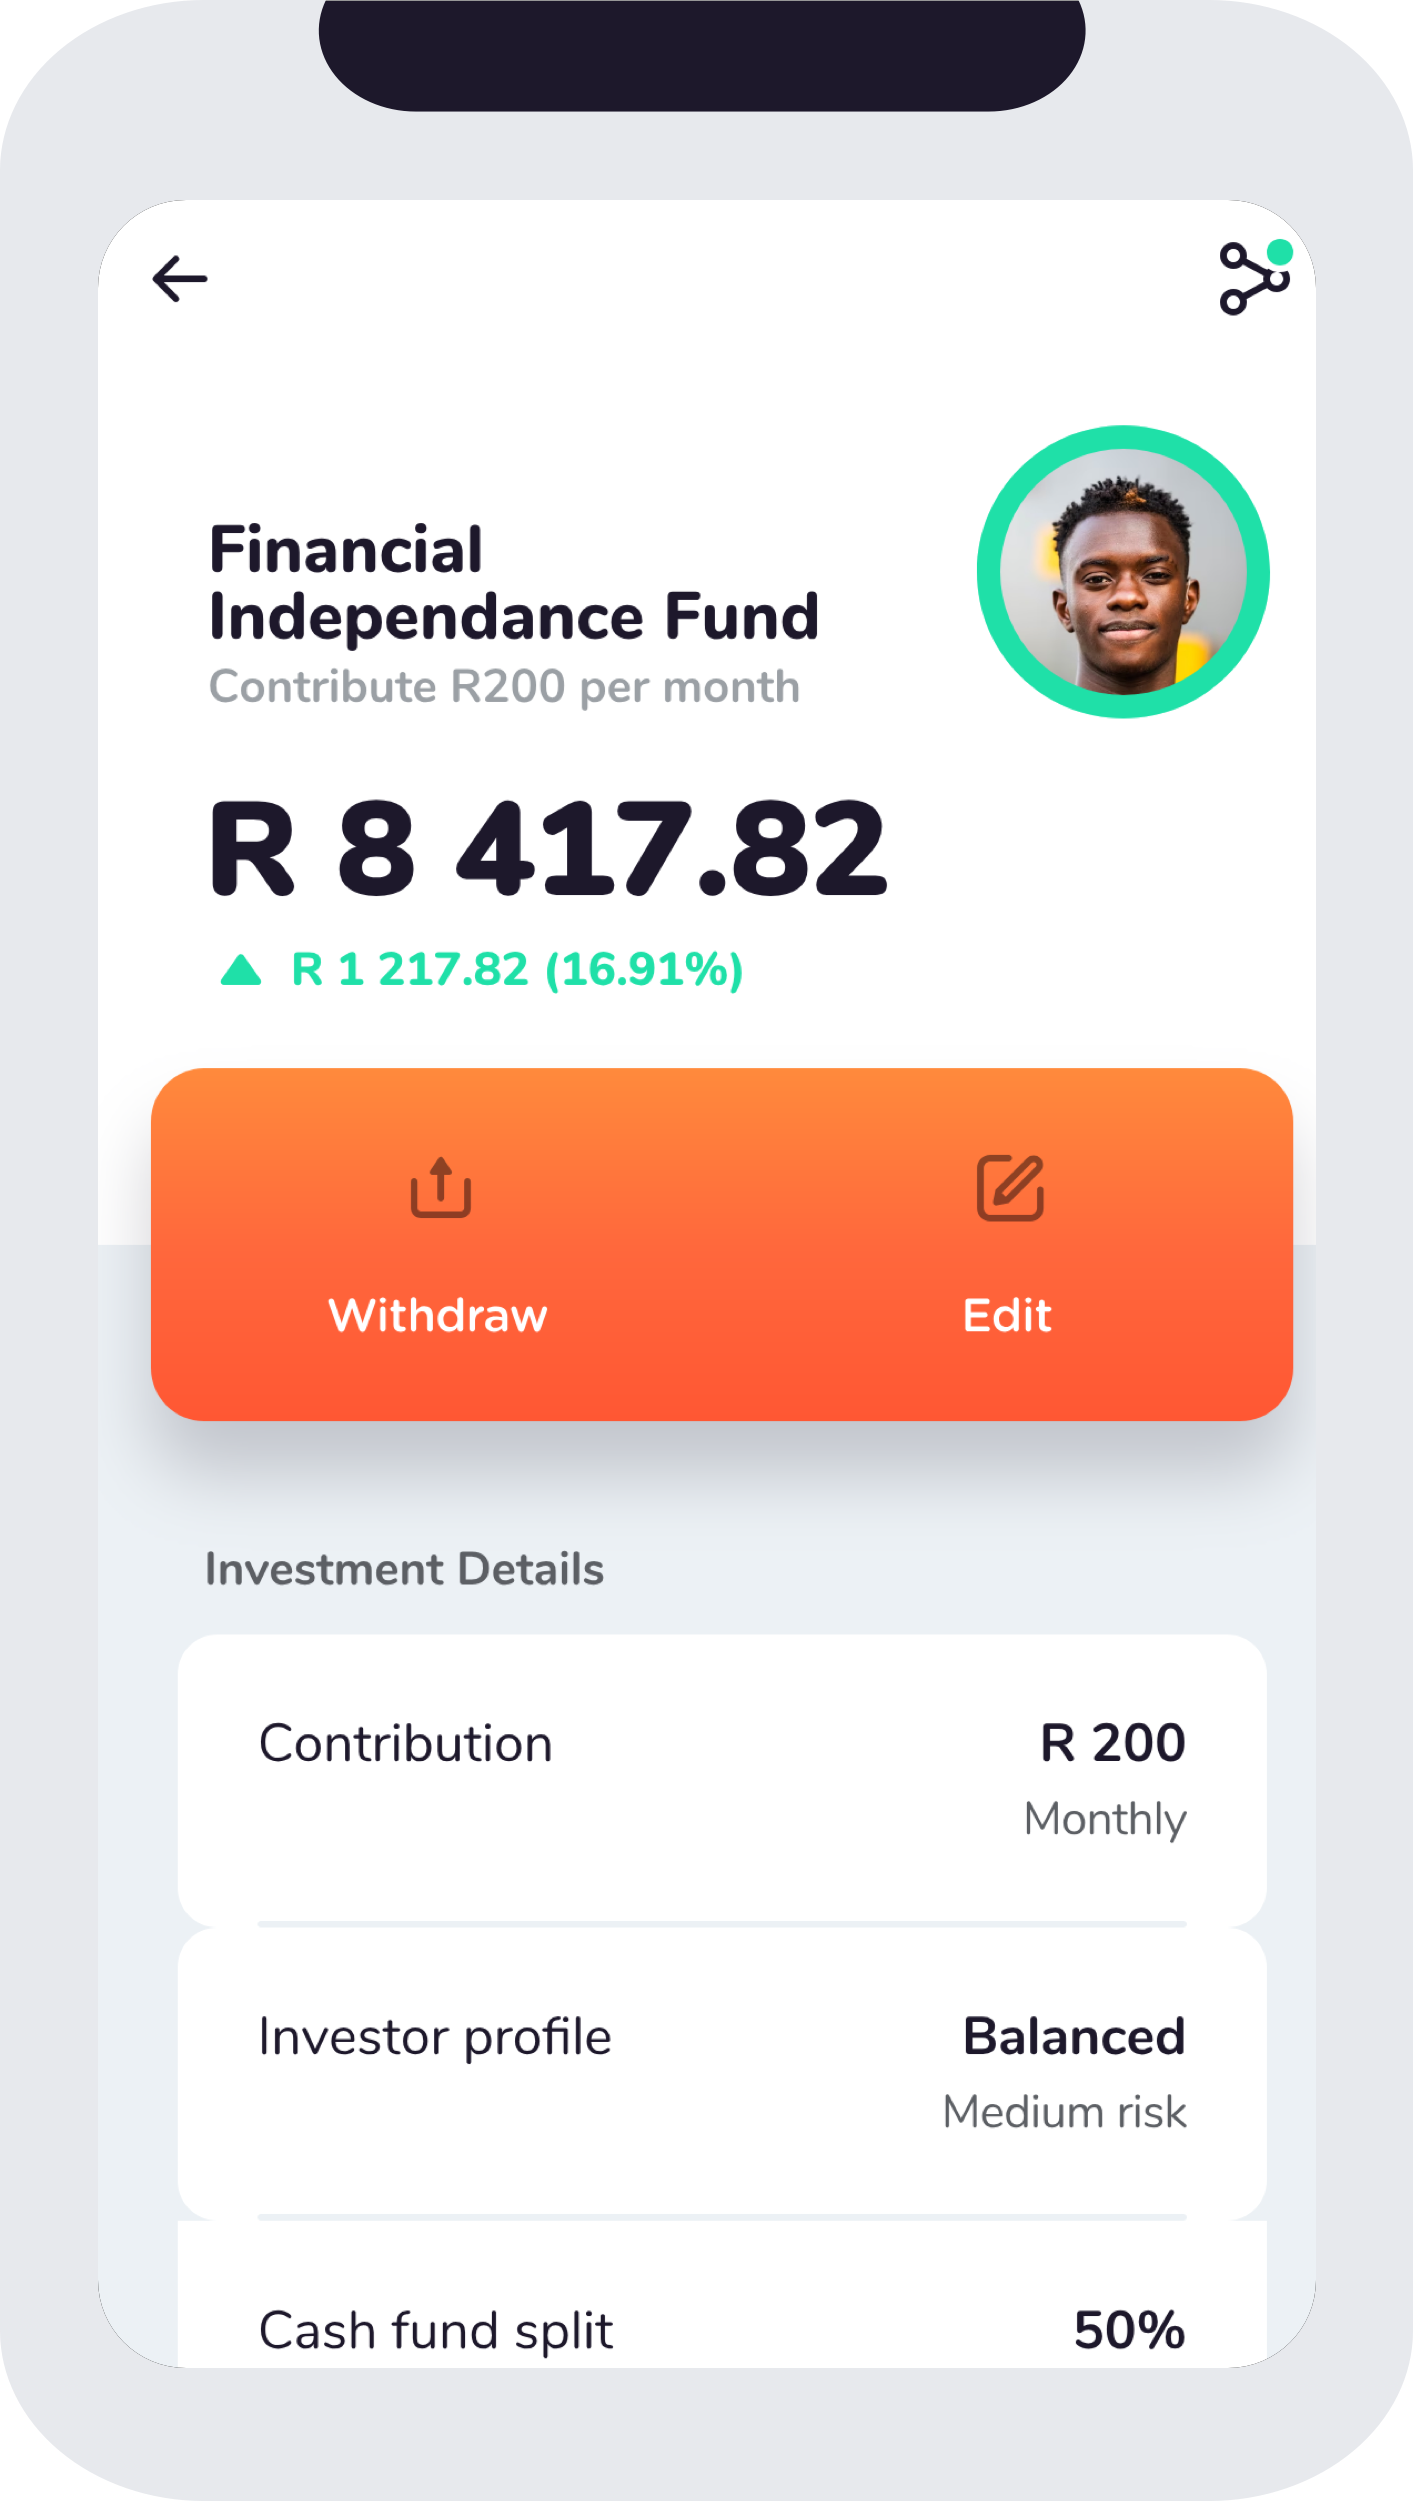Open the share connections icon

1253,279
